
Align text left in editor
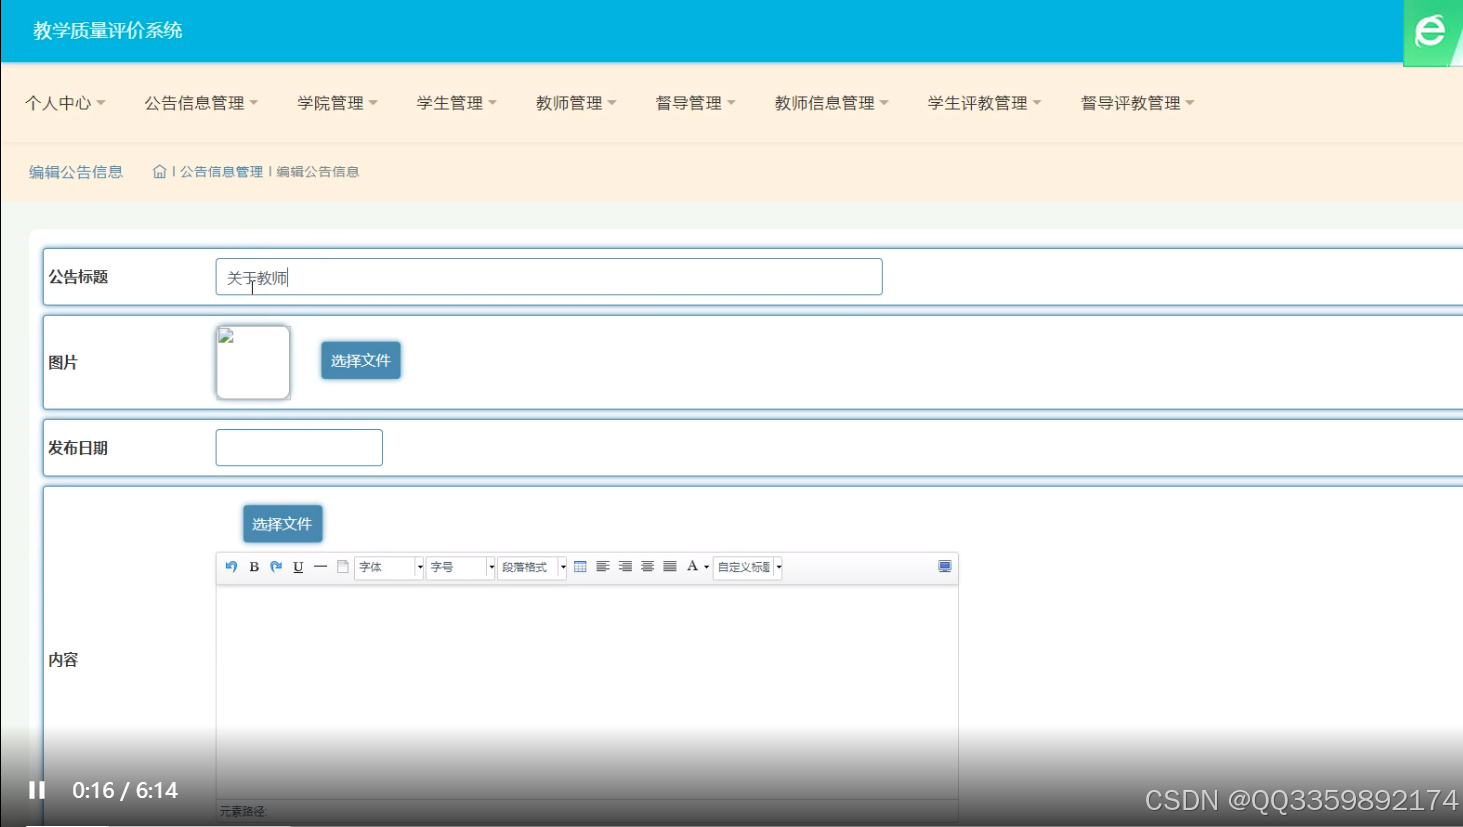pos(602,566)
